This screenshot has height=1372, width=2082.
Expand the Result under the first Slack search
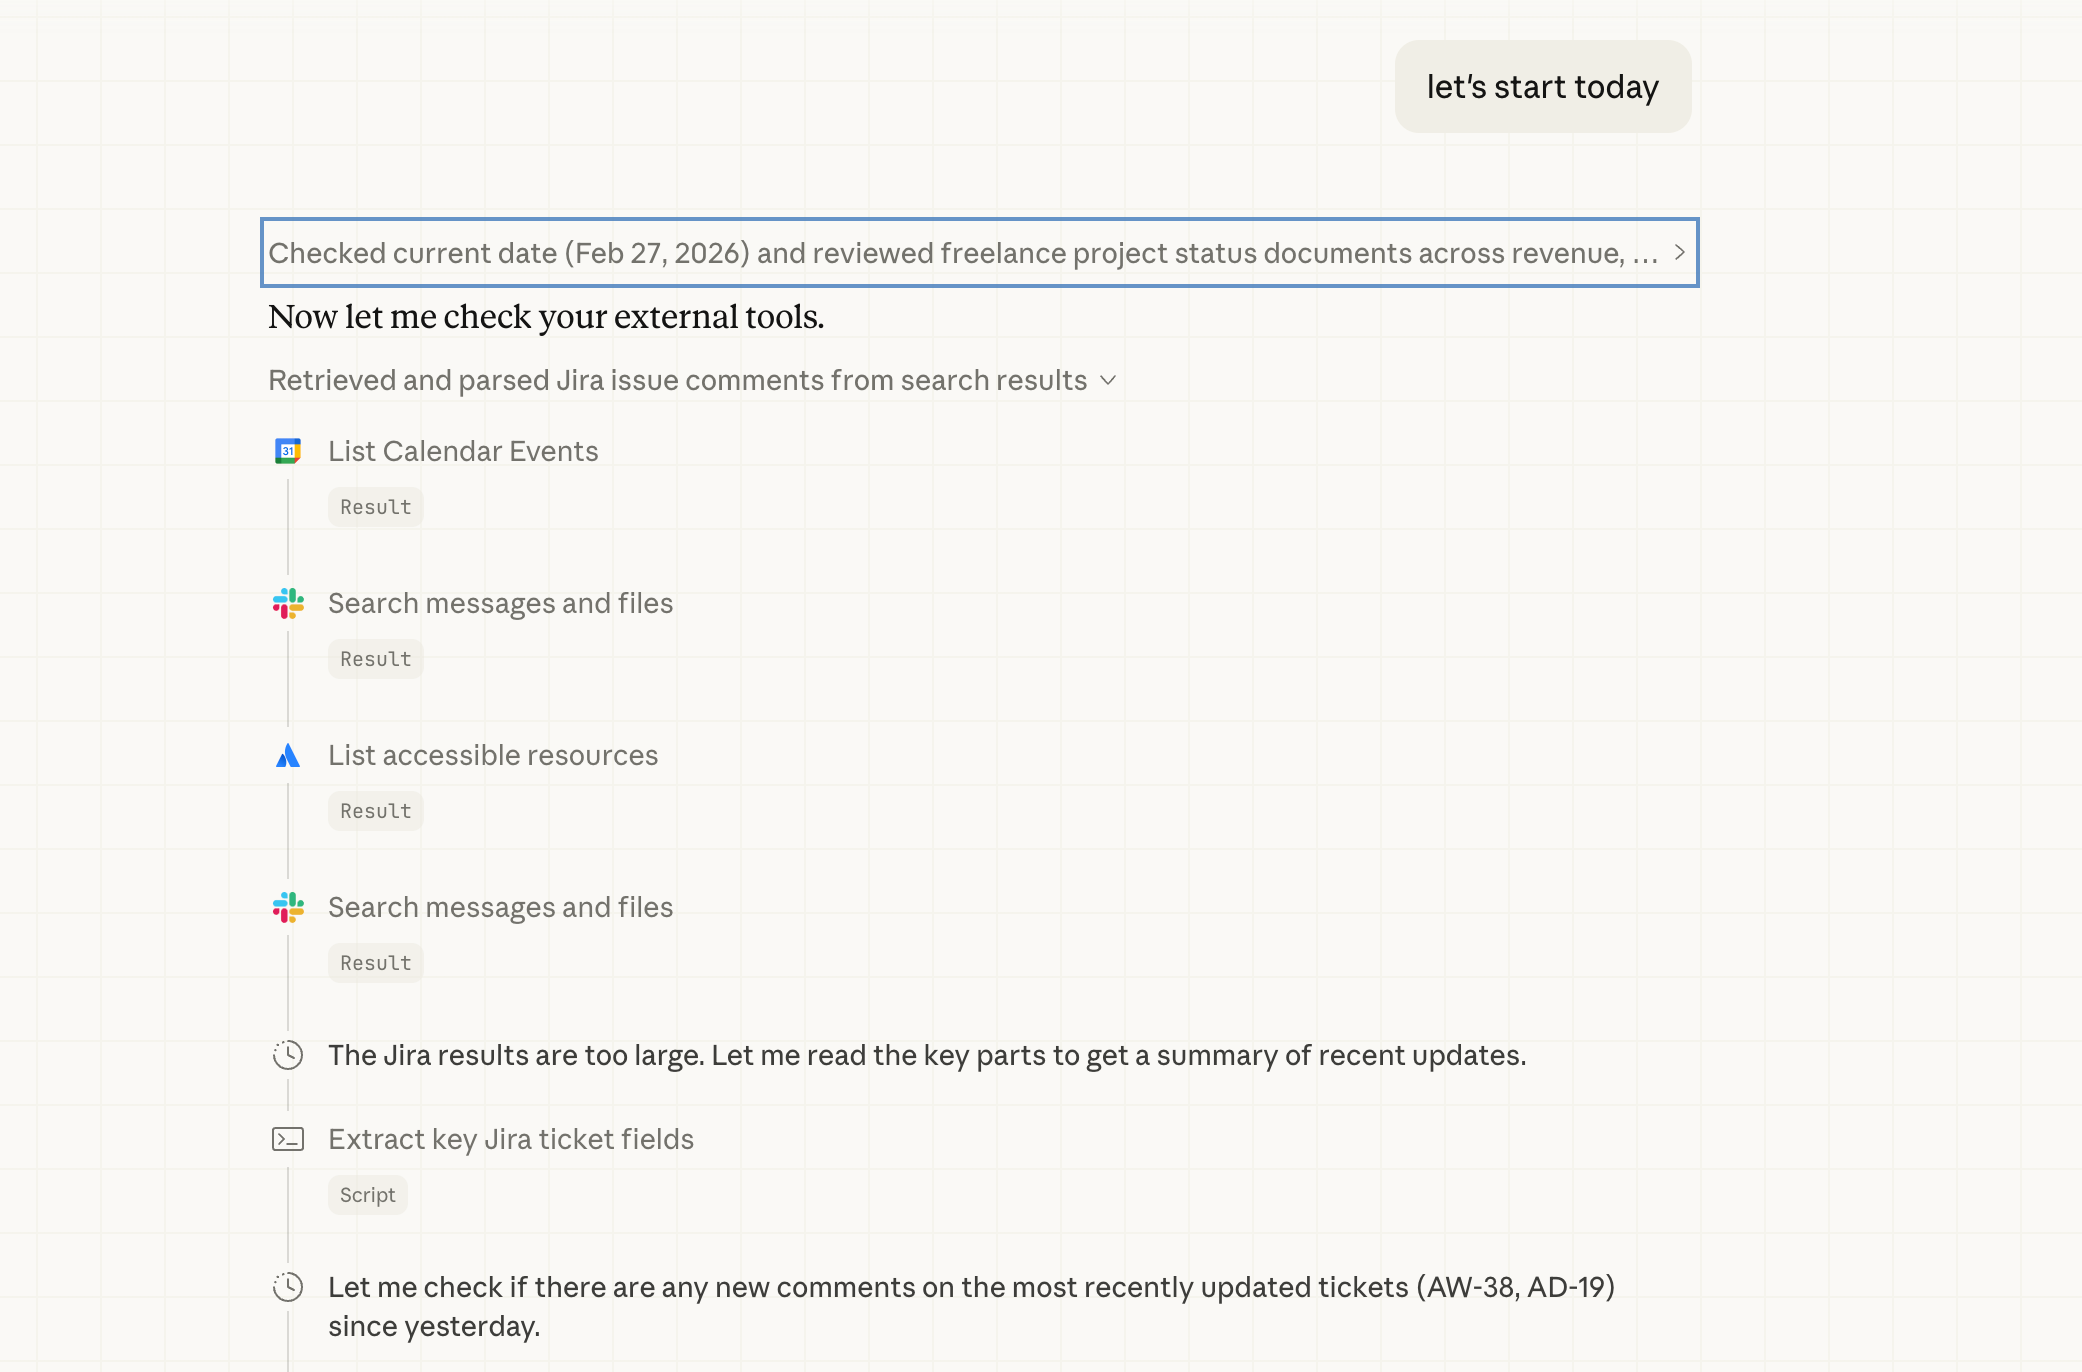375,658
